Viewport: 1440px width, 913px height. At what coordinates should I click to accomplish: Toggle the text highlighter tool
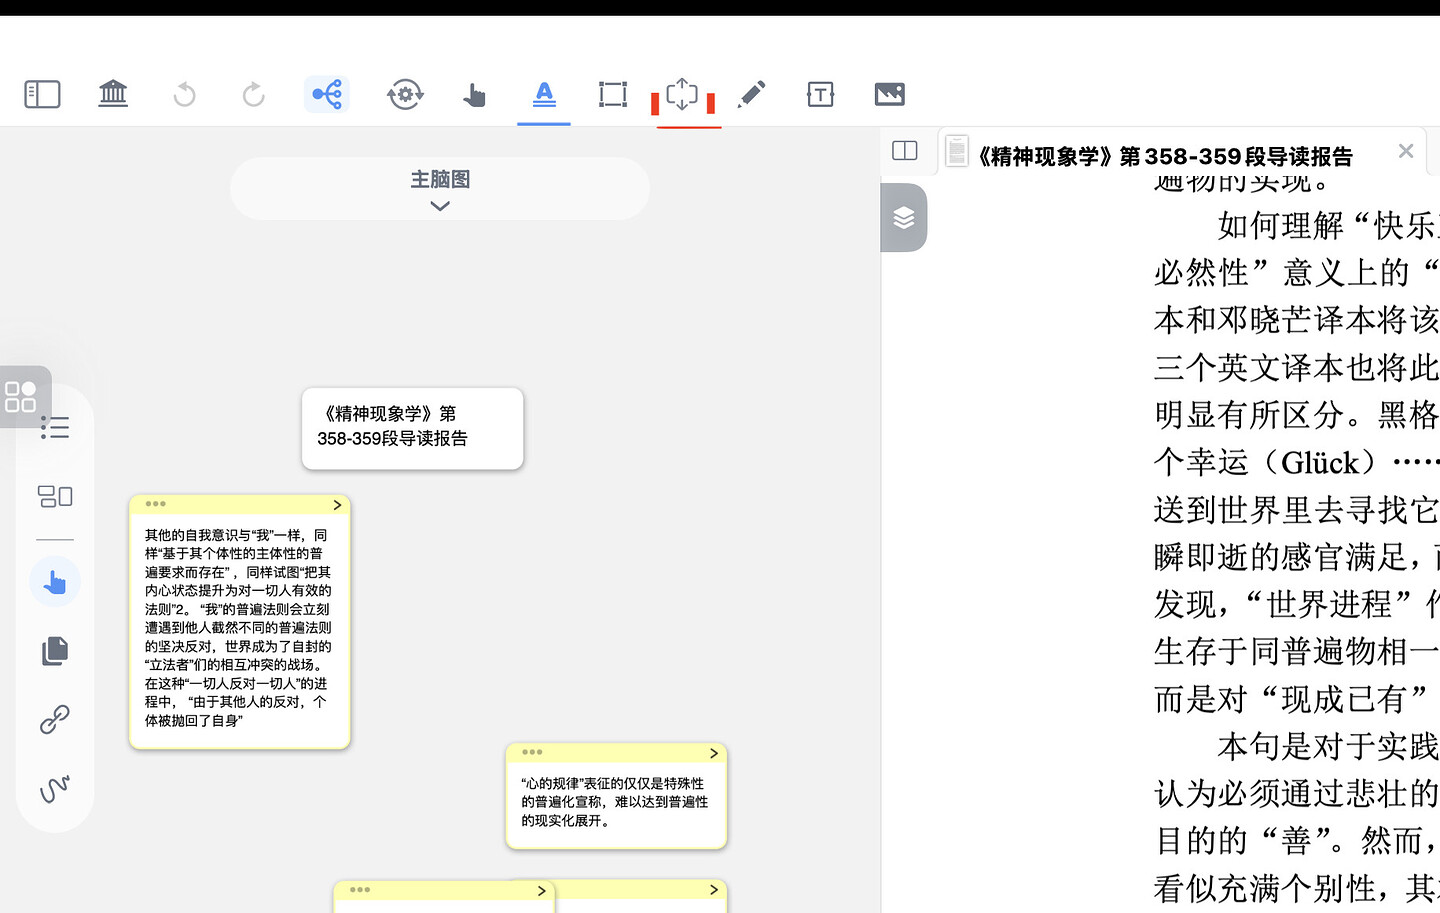coord(543,94)
